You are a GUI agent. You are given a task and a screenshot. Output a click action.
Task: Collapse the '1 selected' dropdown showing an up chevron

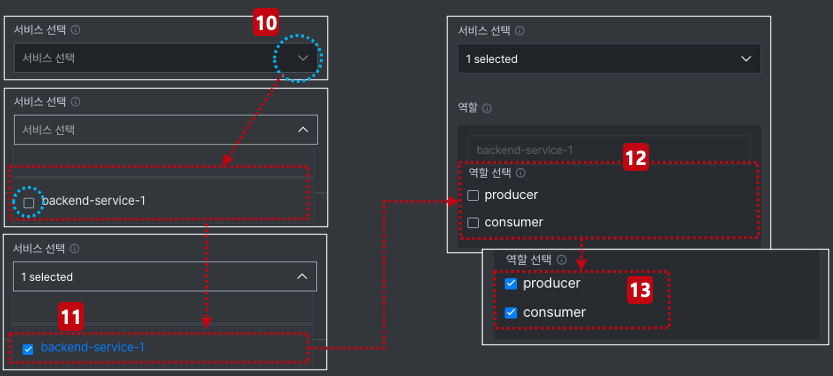[165, 277]
